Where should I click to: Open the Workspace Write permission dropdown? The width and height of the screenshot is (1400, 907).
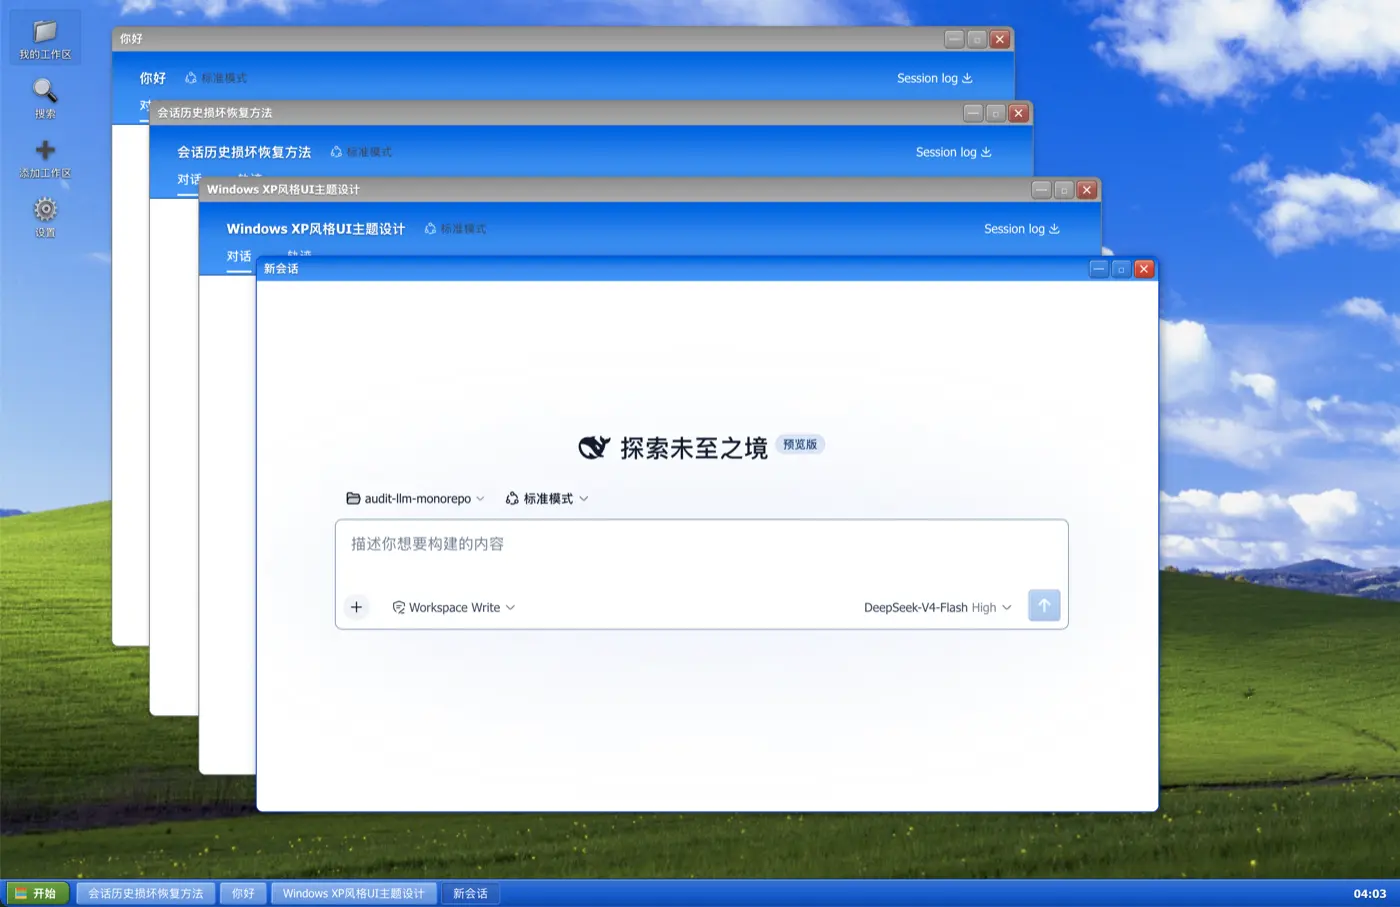pyautogui.click(x=453, y=607)
